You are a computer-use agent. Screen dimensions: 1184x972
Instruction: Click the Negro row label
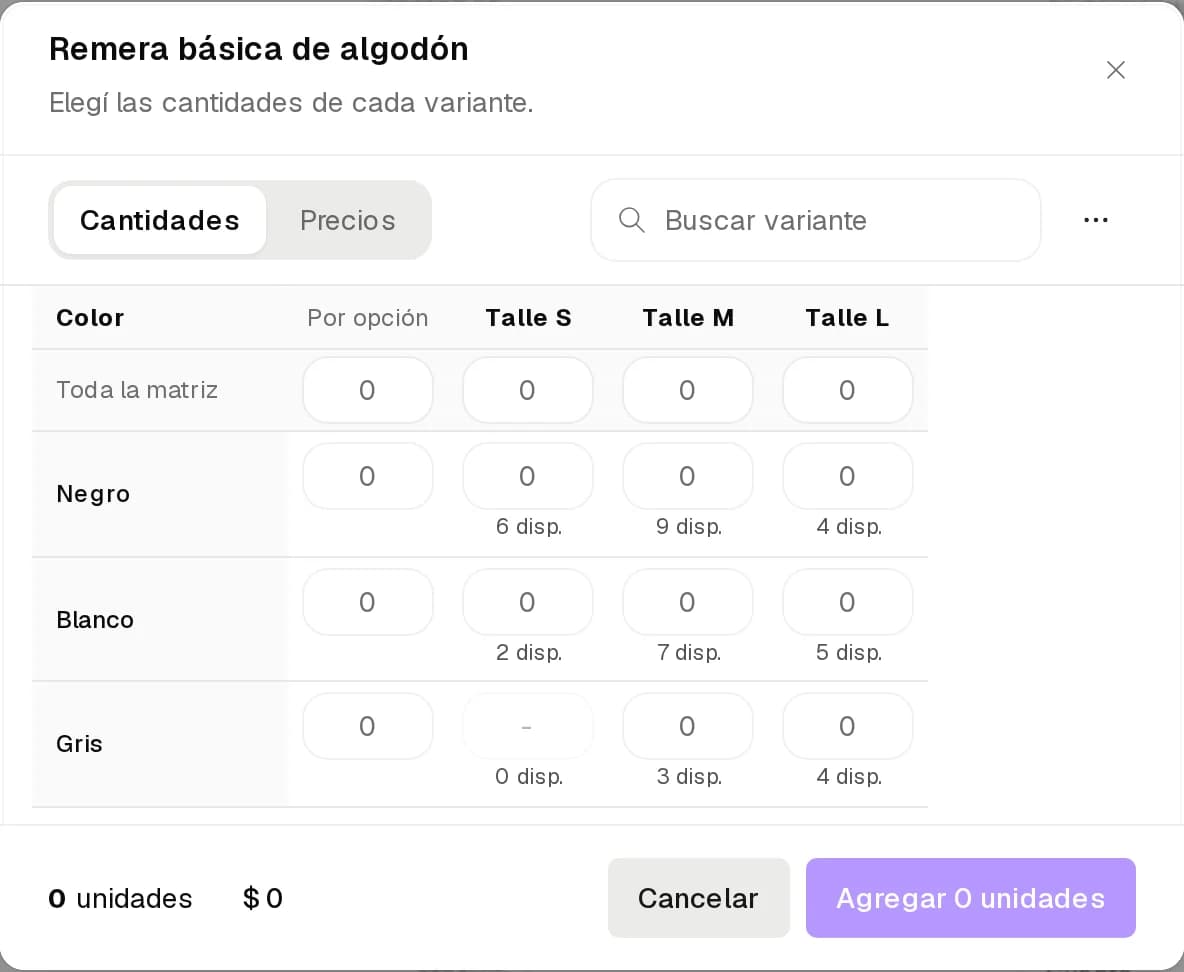pyautogui.click(x=93, y=494)
